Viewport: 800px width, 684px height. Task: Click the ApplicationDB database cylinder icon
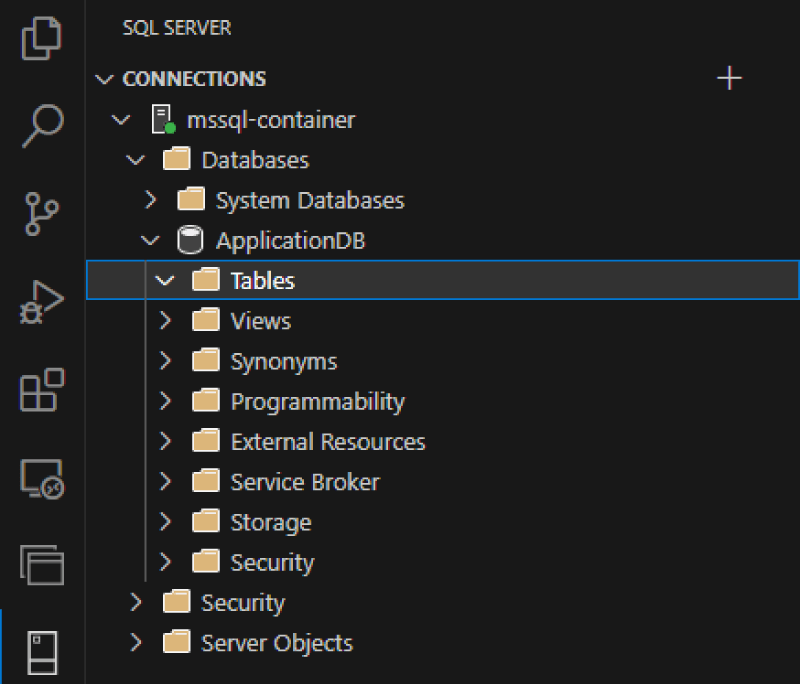190,241
